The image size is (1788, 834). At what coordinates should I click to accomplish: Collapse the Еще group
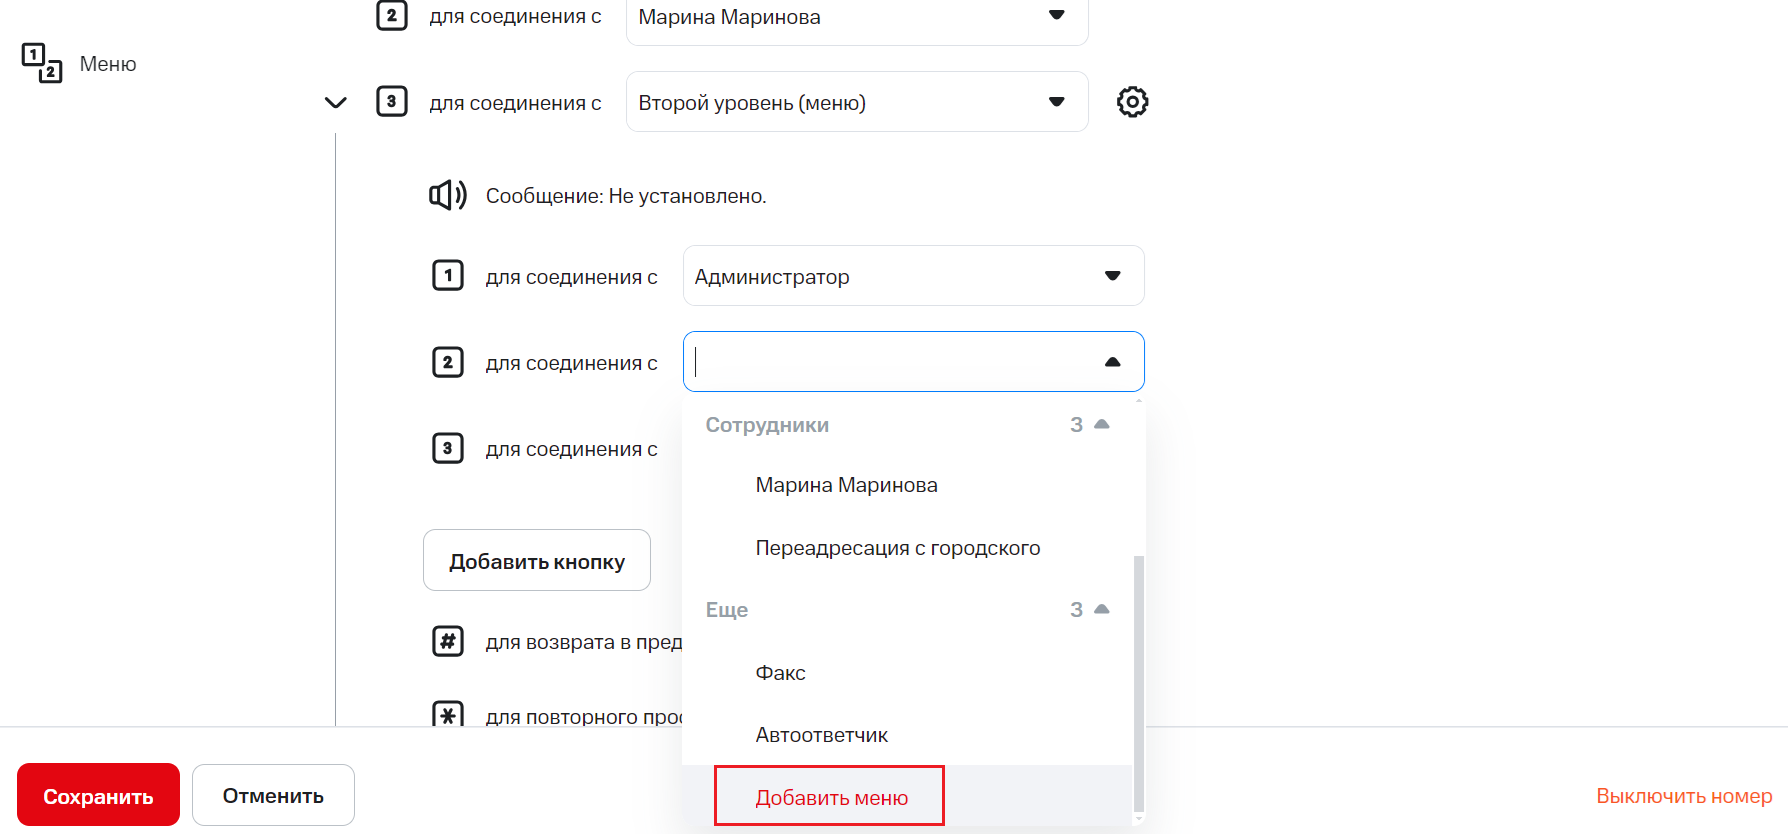click(1102, 610)
